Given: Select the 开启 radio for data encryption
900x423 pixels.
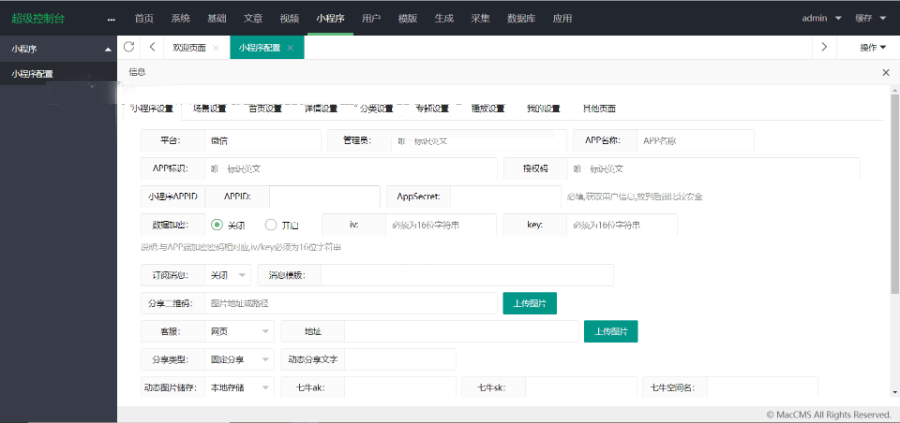Looking at the screenshot, I should (x=271, y=225).
